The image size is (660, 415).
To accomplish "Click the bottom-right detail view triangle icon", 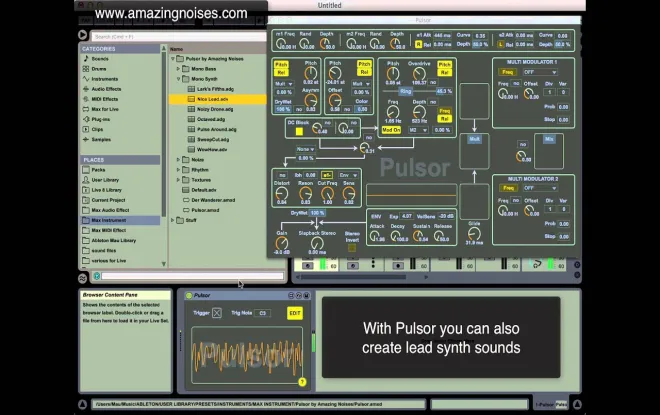I will pyautogui.click(x=577, y=404).
